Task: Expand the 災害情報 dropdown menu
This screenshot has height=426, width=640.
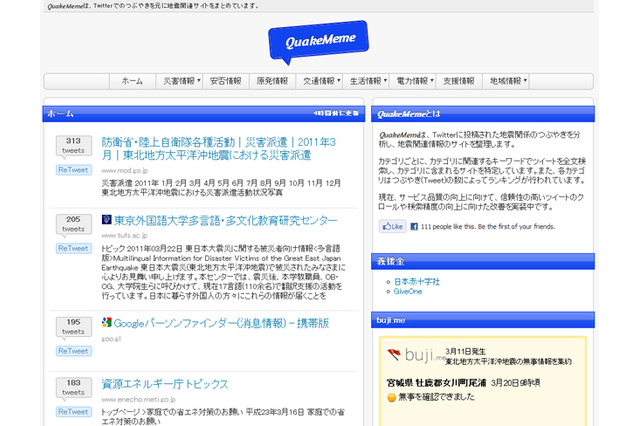Action: 180,81
